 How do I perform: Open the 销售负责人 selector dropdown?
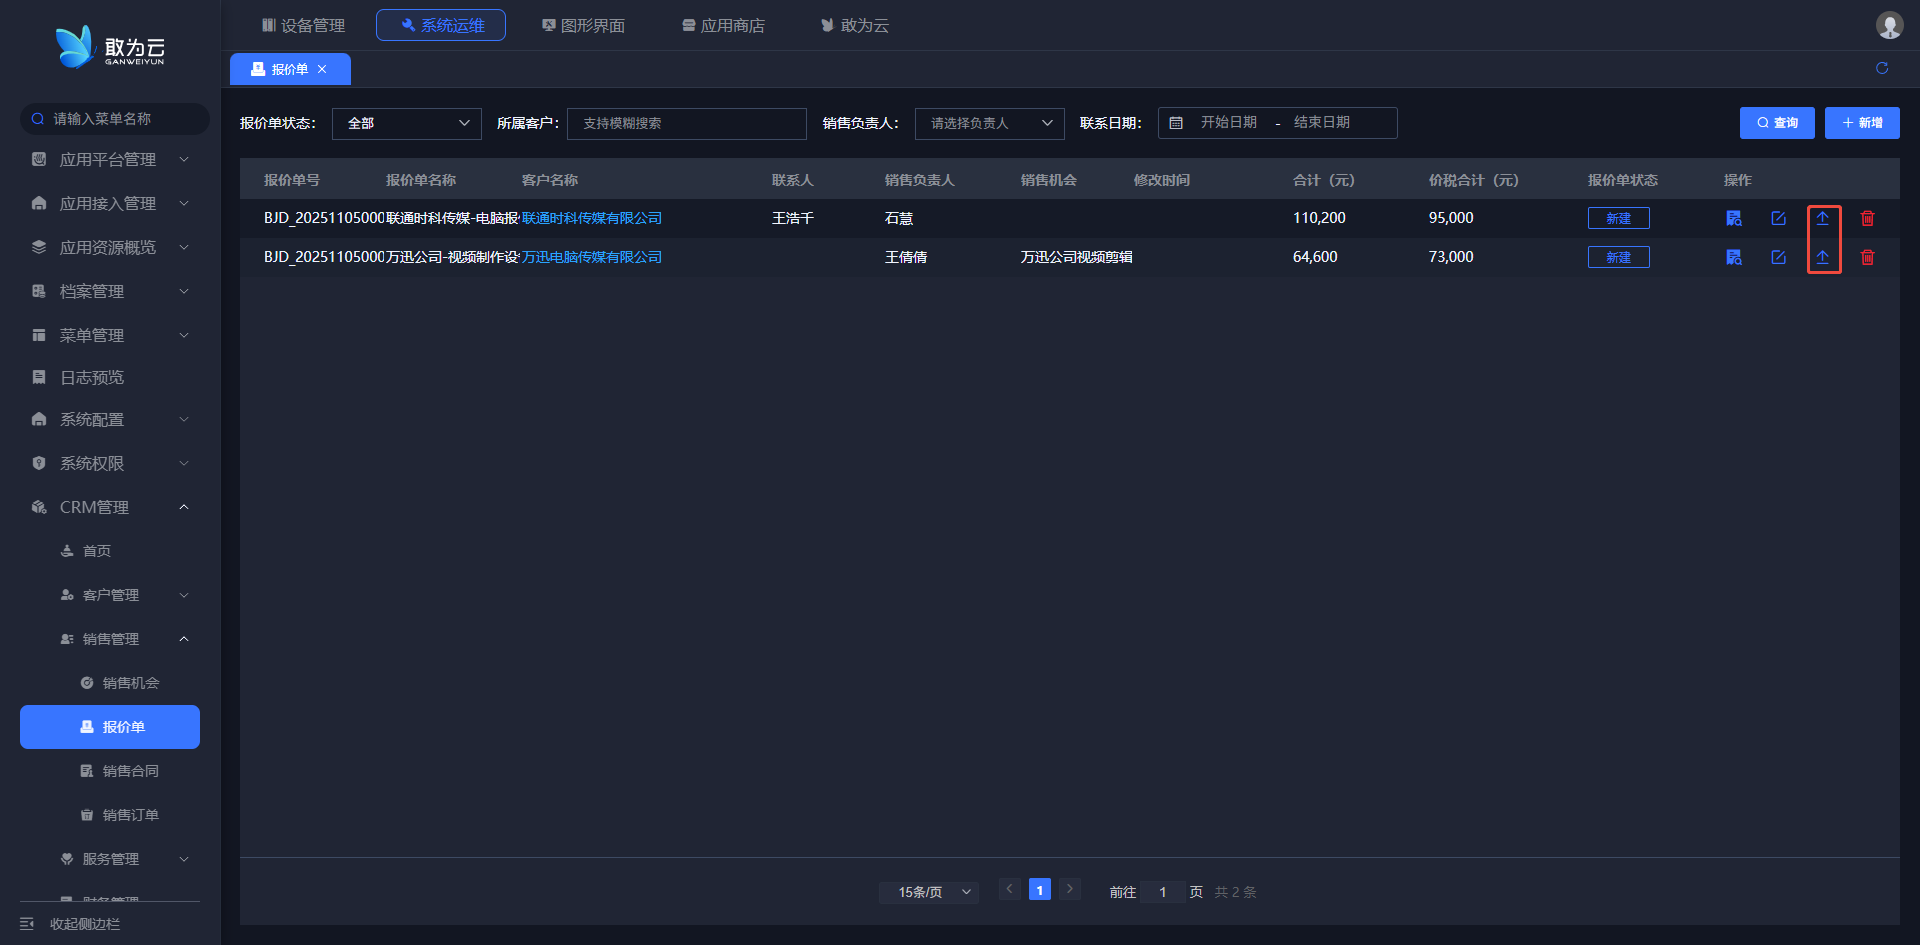(x=990, y=123)
